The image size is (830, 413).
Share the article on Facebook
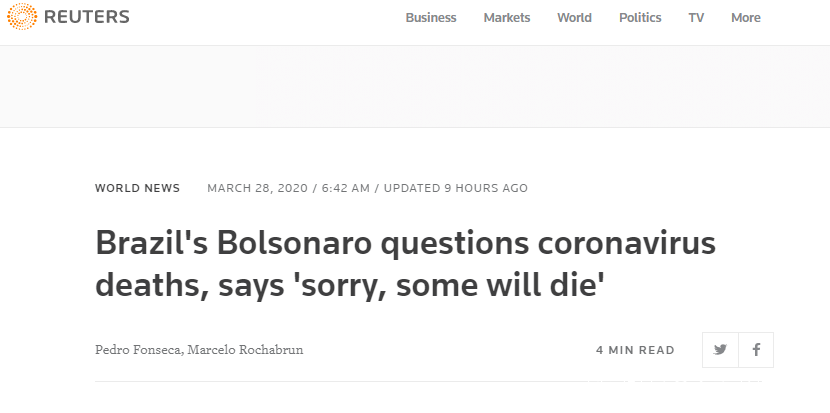point(756,350)
